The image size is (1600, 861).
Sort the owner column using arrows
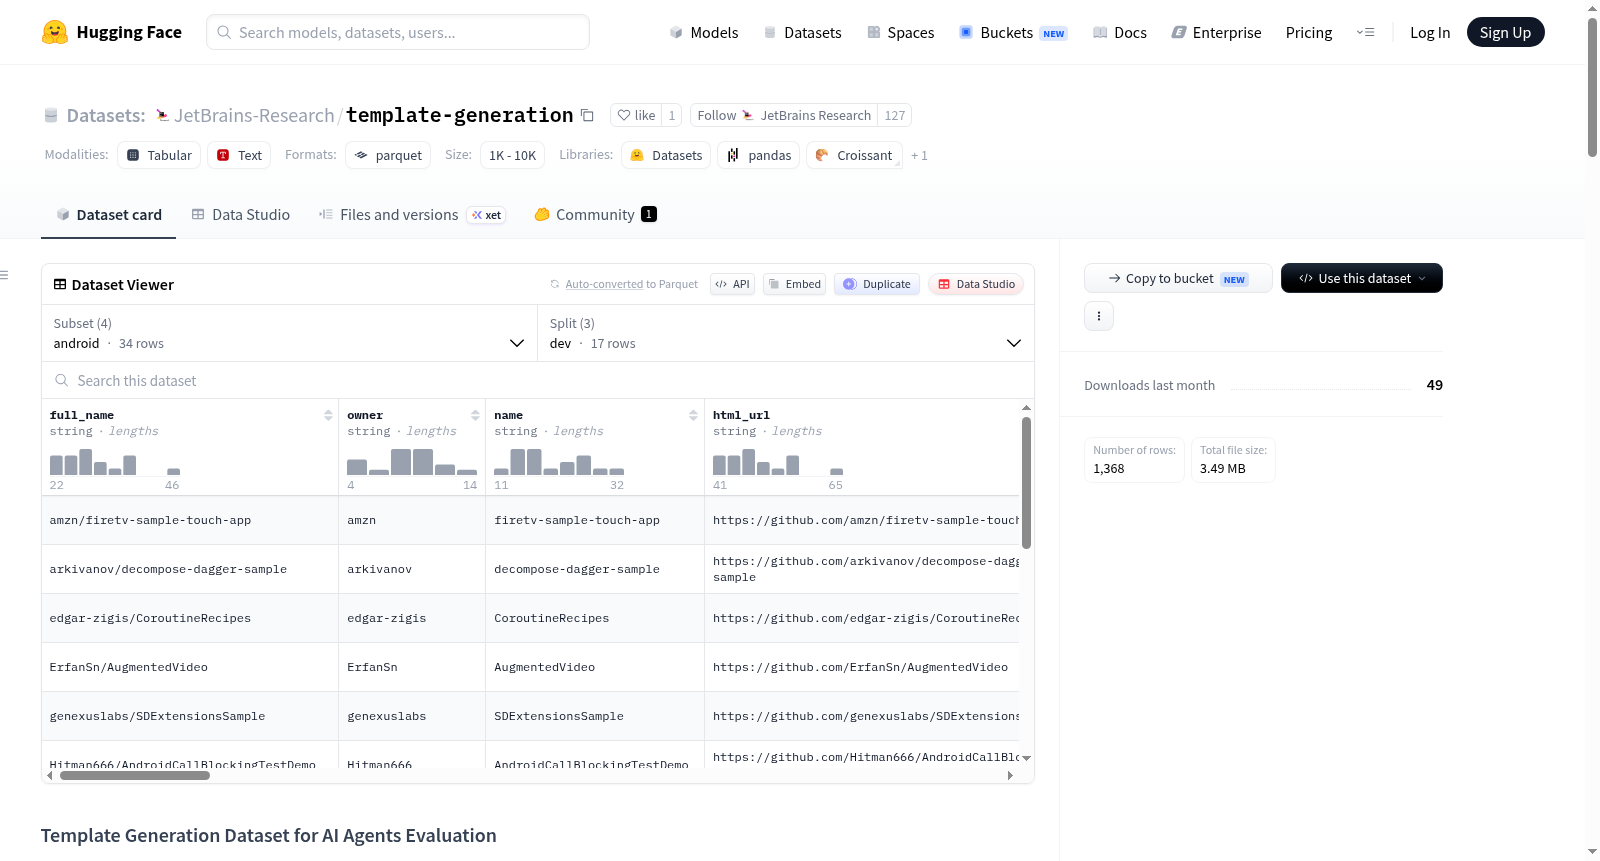[x=475, y=415]
